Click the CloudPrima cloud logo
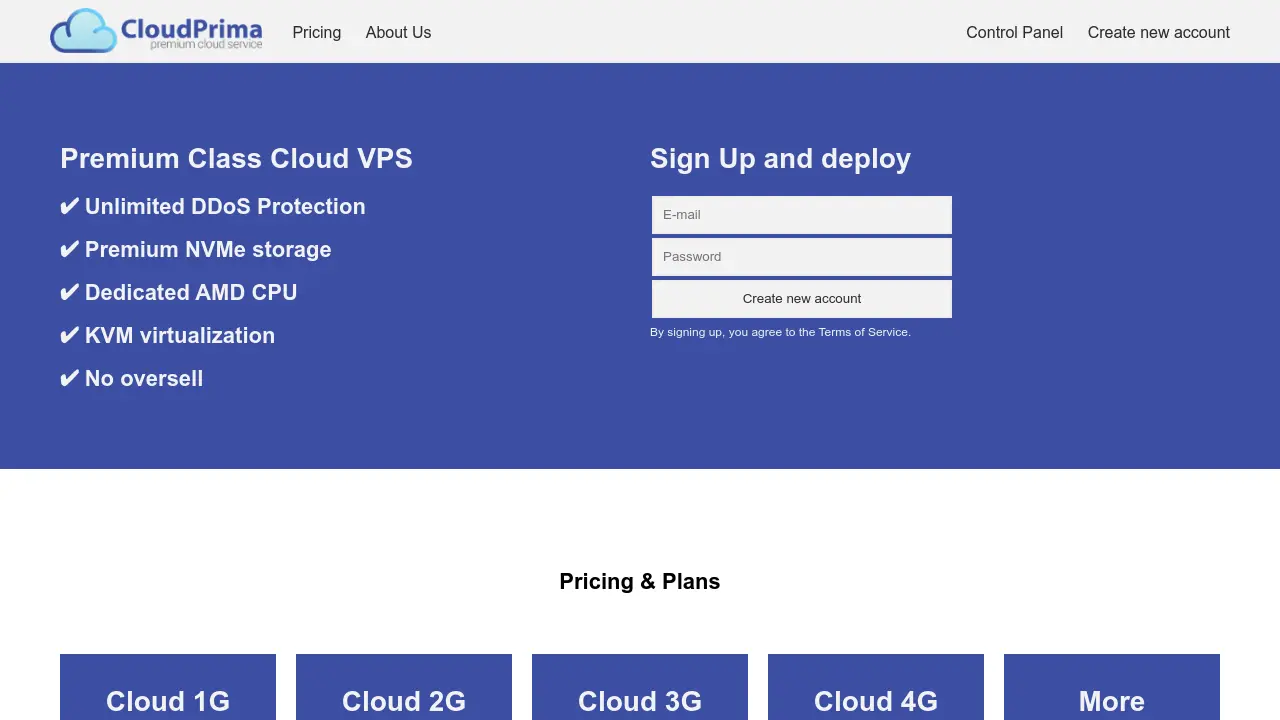 click(83, 31)
